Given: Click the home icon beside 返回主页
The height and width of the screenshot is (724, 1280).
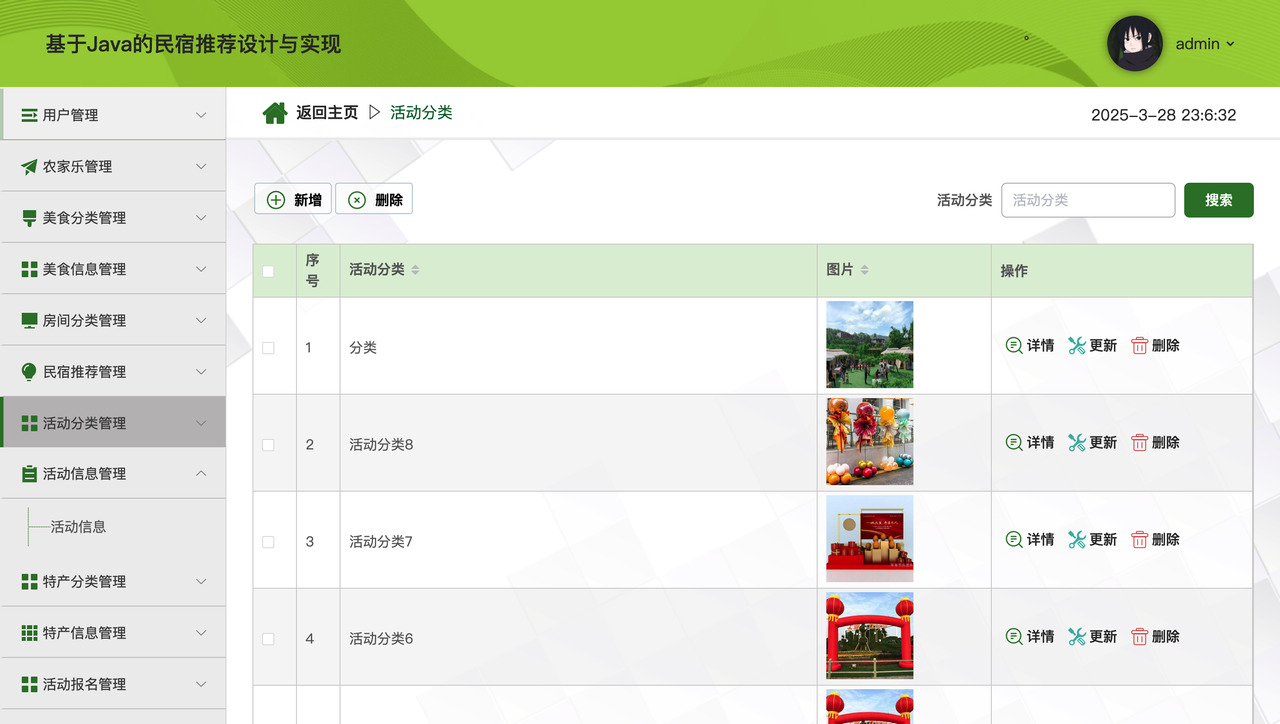Looking at the screenshot, I should (x=275, y=113).
